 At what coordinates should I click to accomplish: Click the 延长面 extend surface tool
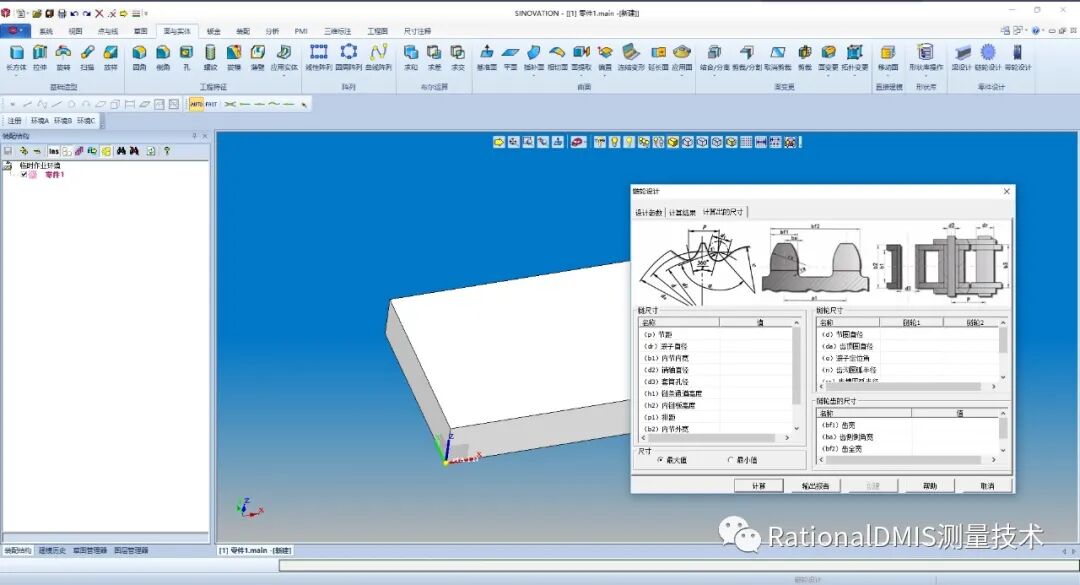point(658,57)
